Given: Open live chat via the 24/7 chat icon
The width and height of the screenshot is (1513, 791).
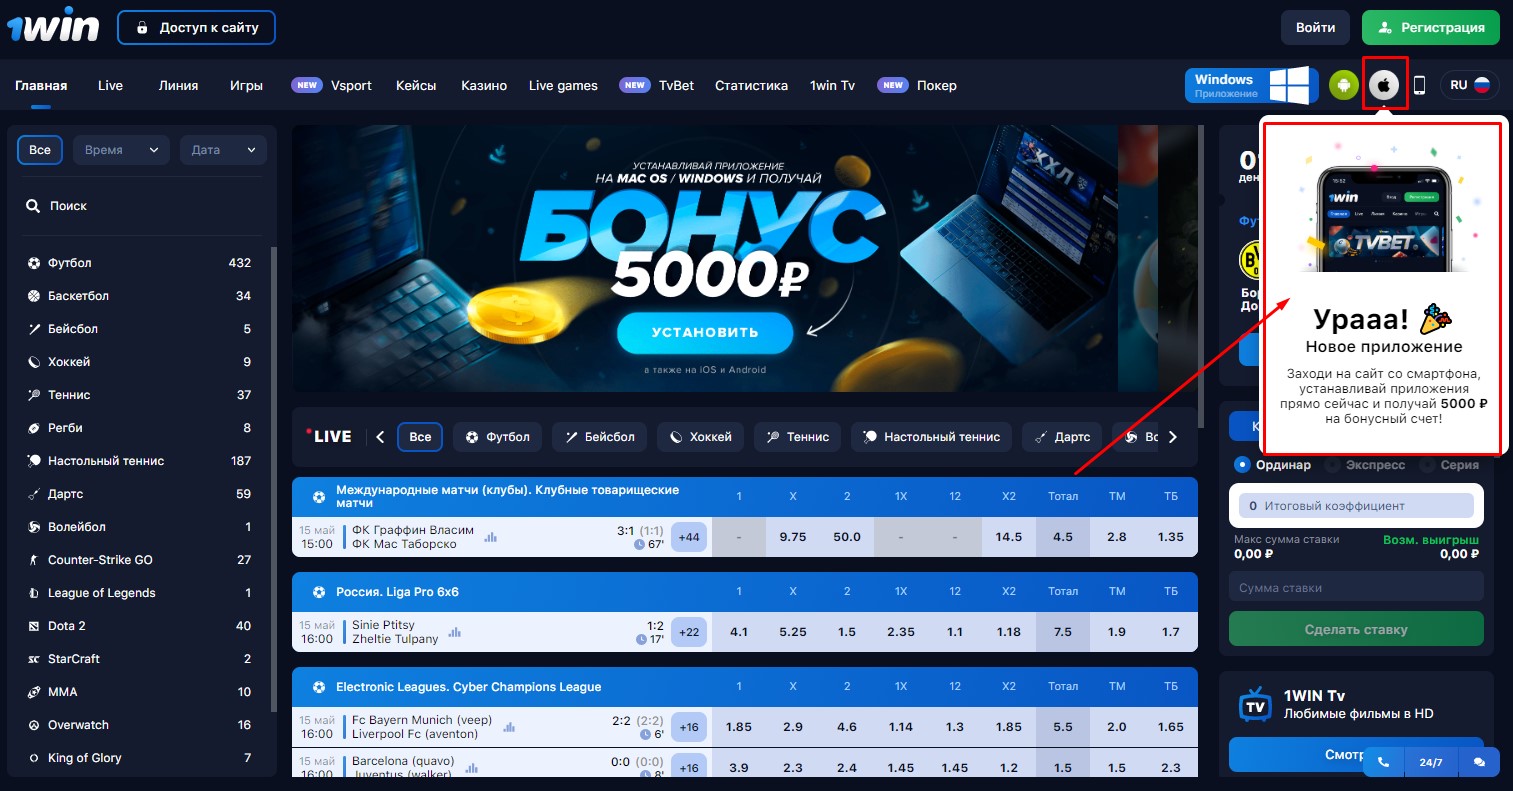Looking at the screenshot, I should (1480, 761).
